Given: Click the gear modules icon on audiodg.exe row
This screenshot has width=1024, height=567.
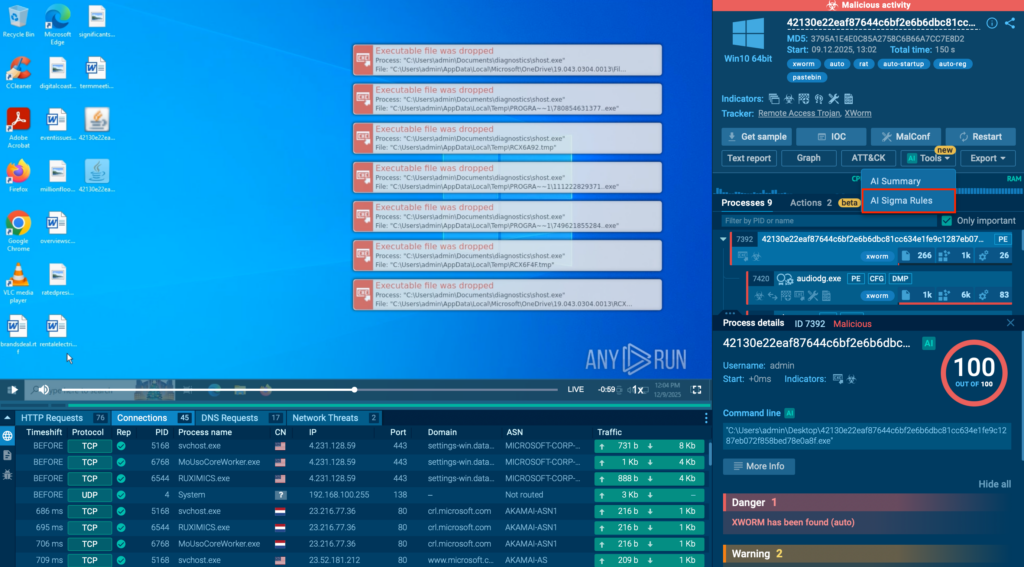Looking at the screenshot, I should (x=984, y=295).
